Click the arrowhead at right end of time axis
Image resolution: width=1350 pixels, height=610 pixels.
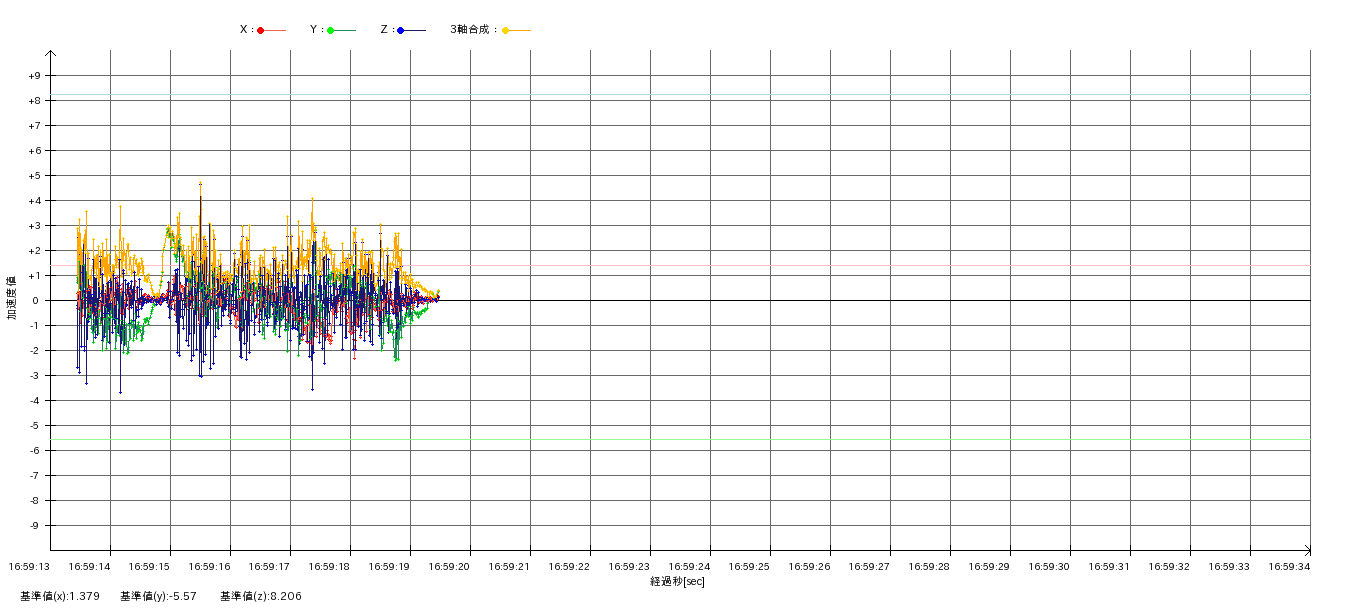(x=1306, y=550)
